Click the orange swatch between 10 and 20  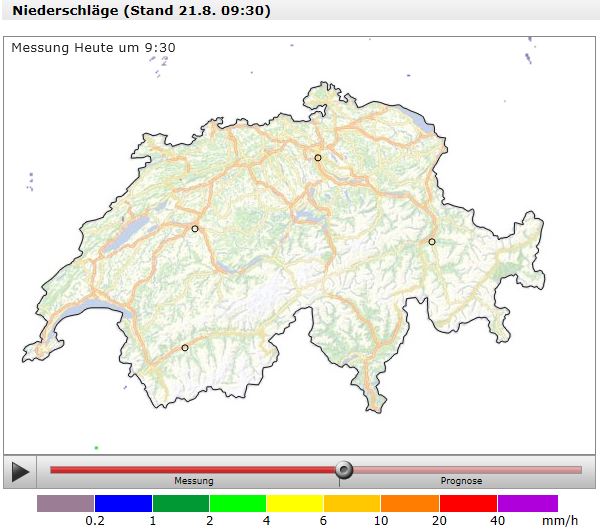(410, 503)
